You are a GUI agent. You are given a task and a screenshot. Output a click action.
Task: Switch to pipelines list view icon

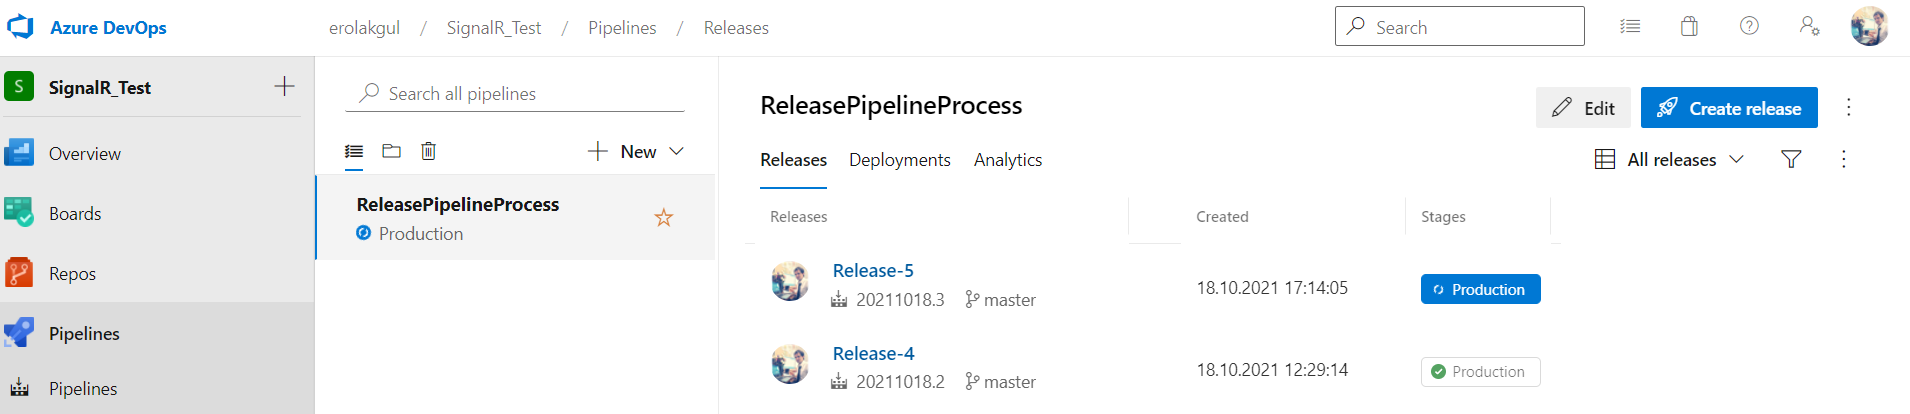(354, 151)
